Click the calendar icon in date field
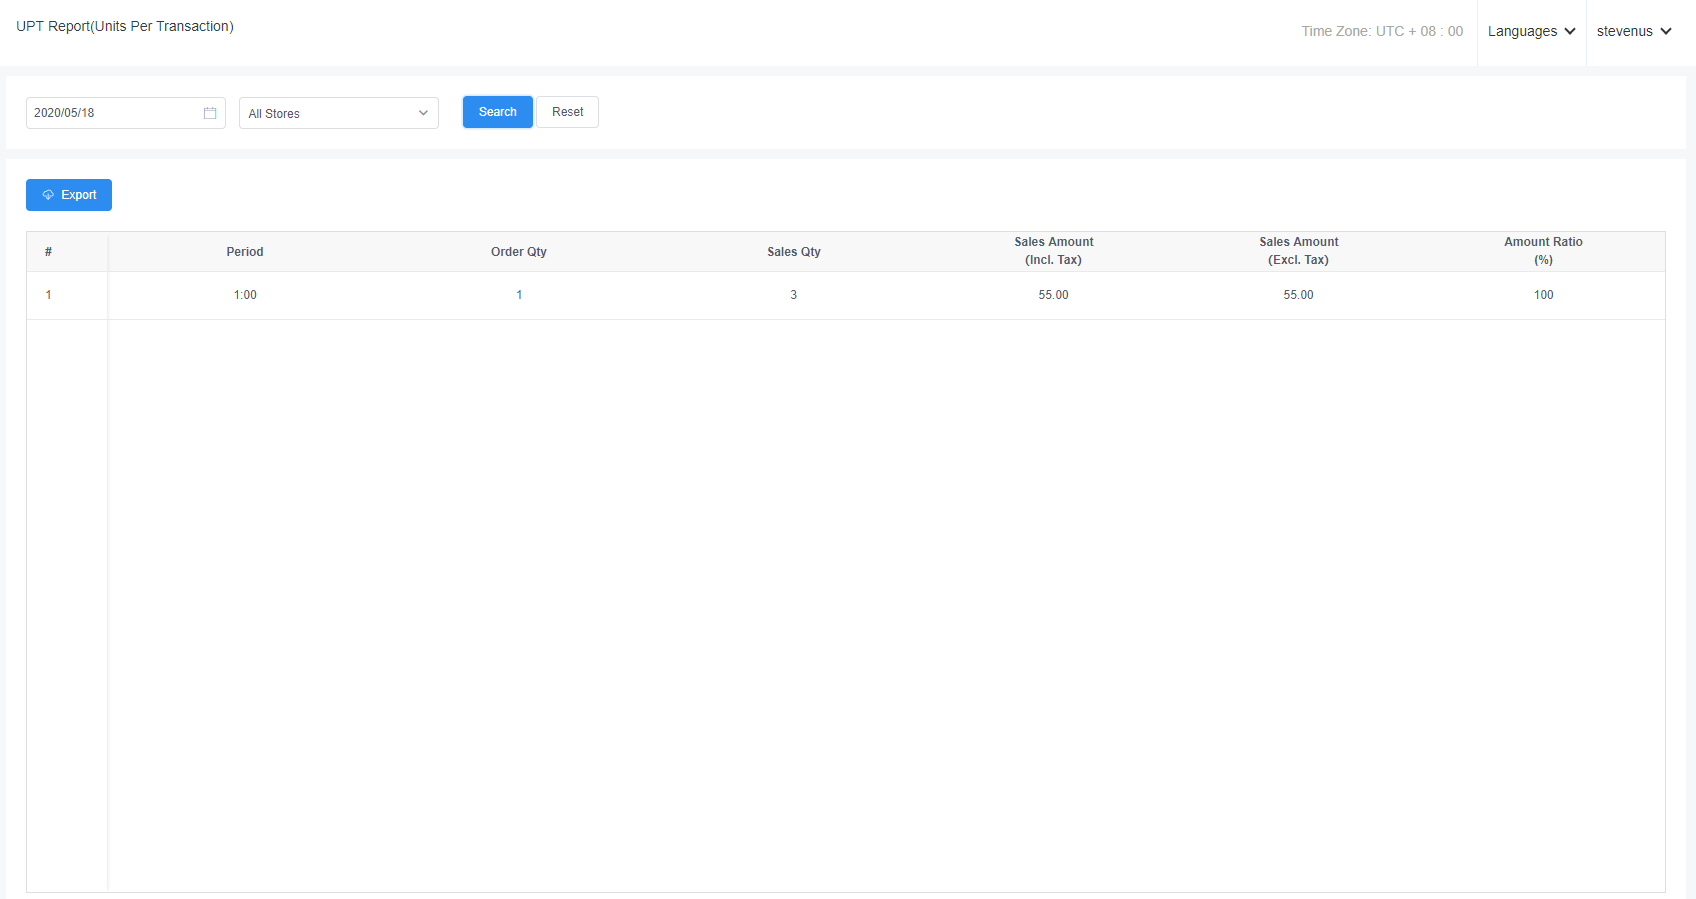The image size is (1696, 899). [x=210, y=113]
